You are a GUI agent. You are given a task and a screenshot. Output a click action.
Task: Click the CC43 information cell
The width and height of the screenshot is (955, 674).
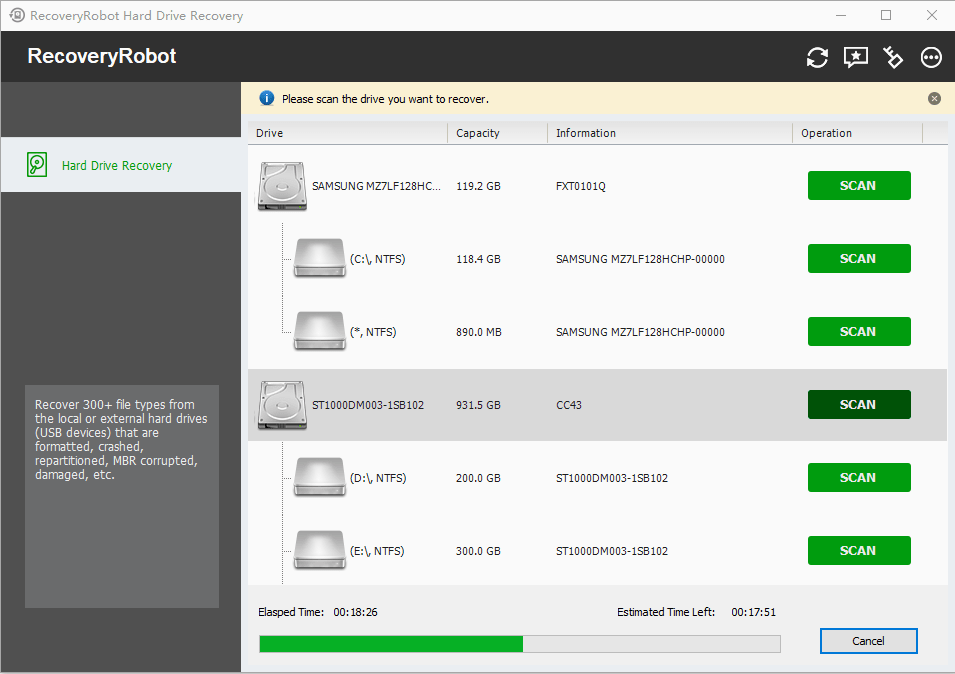point(569,405)
